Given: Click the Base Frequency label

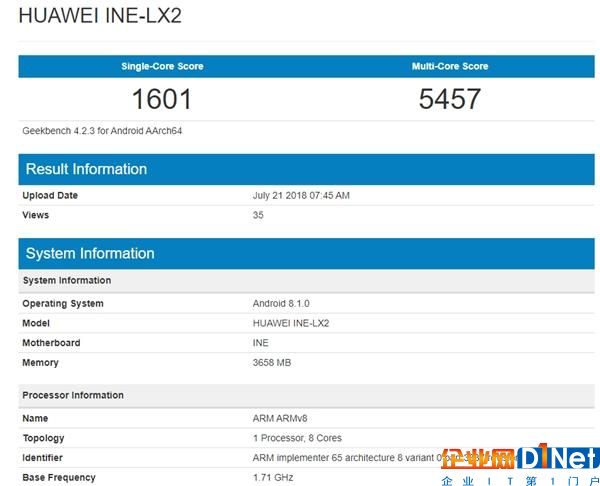Looking at the screenshot, I should (x=59, y=478).
